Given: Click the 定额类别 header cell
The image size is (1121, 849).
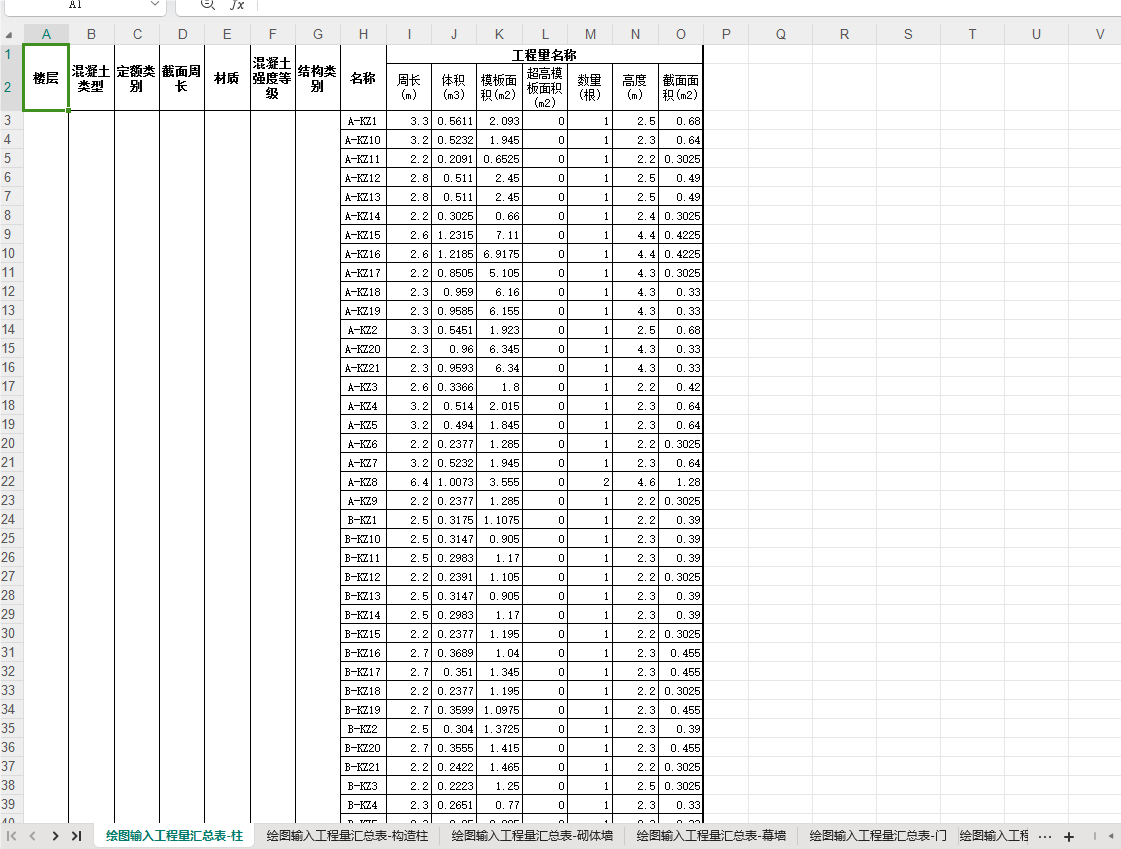Looking at the screenshot, I should click(137, 78).
